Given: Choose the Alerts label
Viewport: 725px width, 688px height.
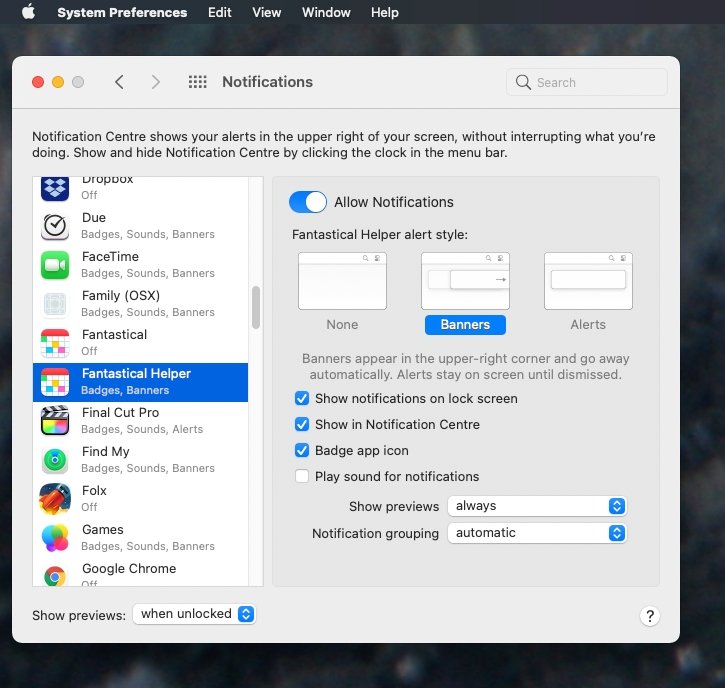Looking at the screenshot, I should tap(588, 325).
